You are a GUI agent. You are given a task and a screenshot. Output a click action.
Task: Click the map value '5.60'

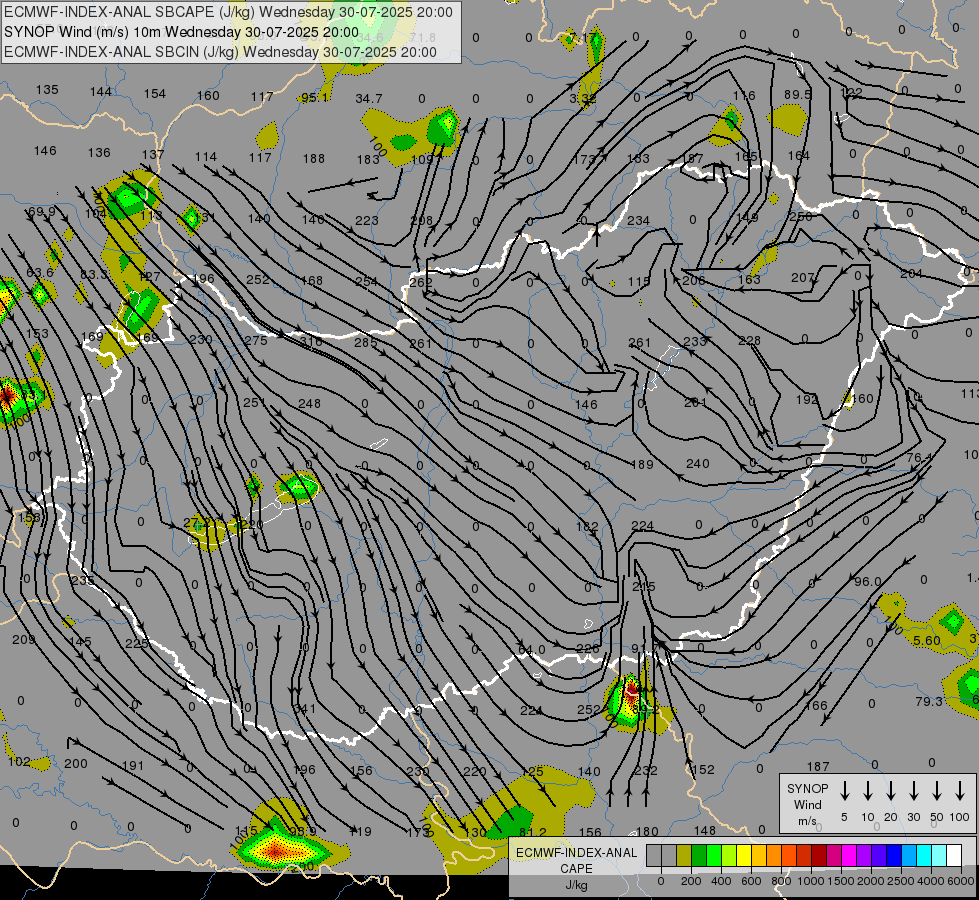[927, 640]
